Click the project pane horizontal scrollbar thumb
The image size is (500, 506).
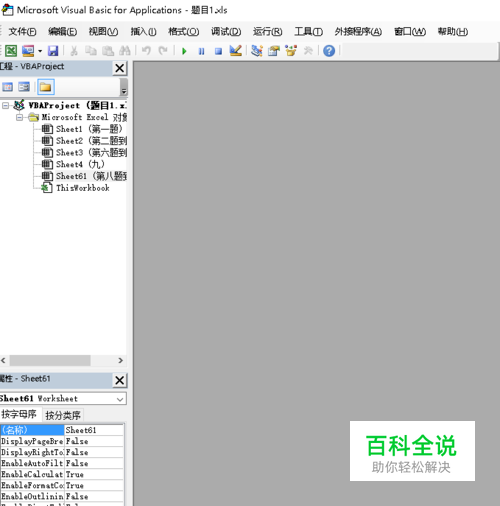coord(50,361)
